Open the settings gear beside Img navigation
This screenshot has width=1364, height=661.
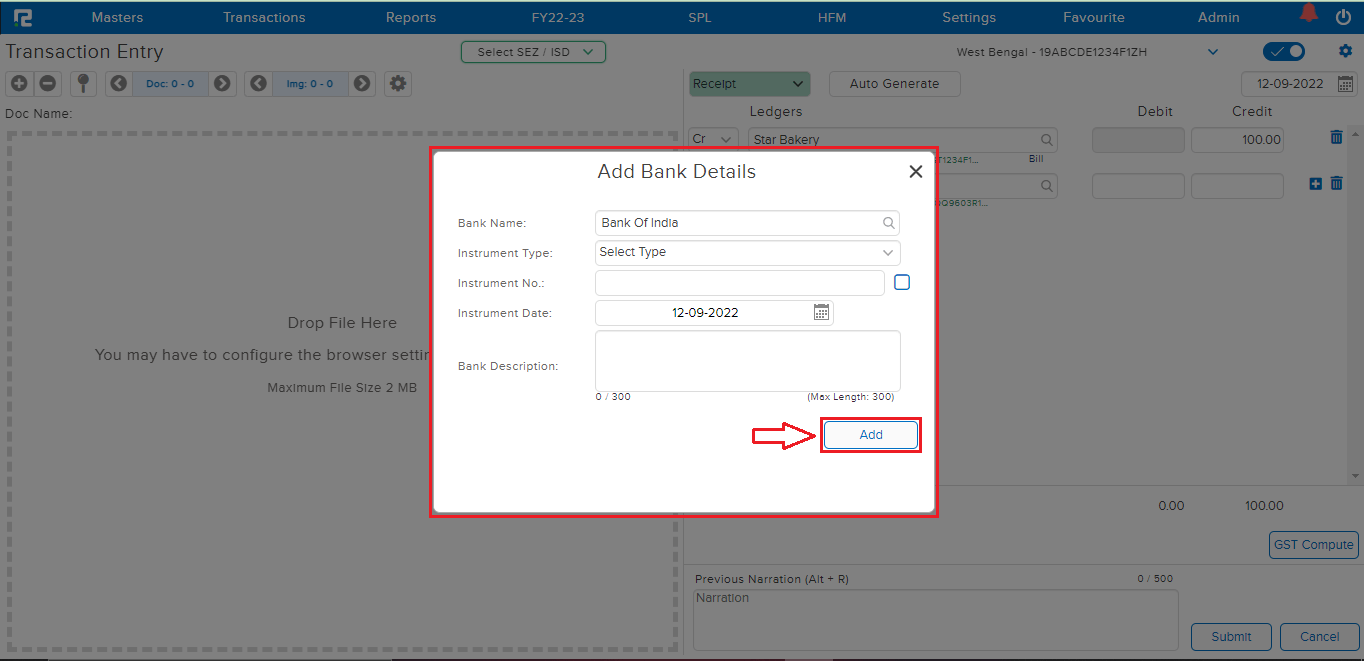397,83
